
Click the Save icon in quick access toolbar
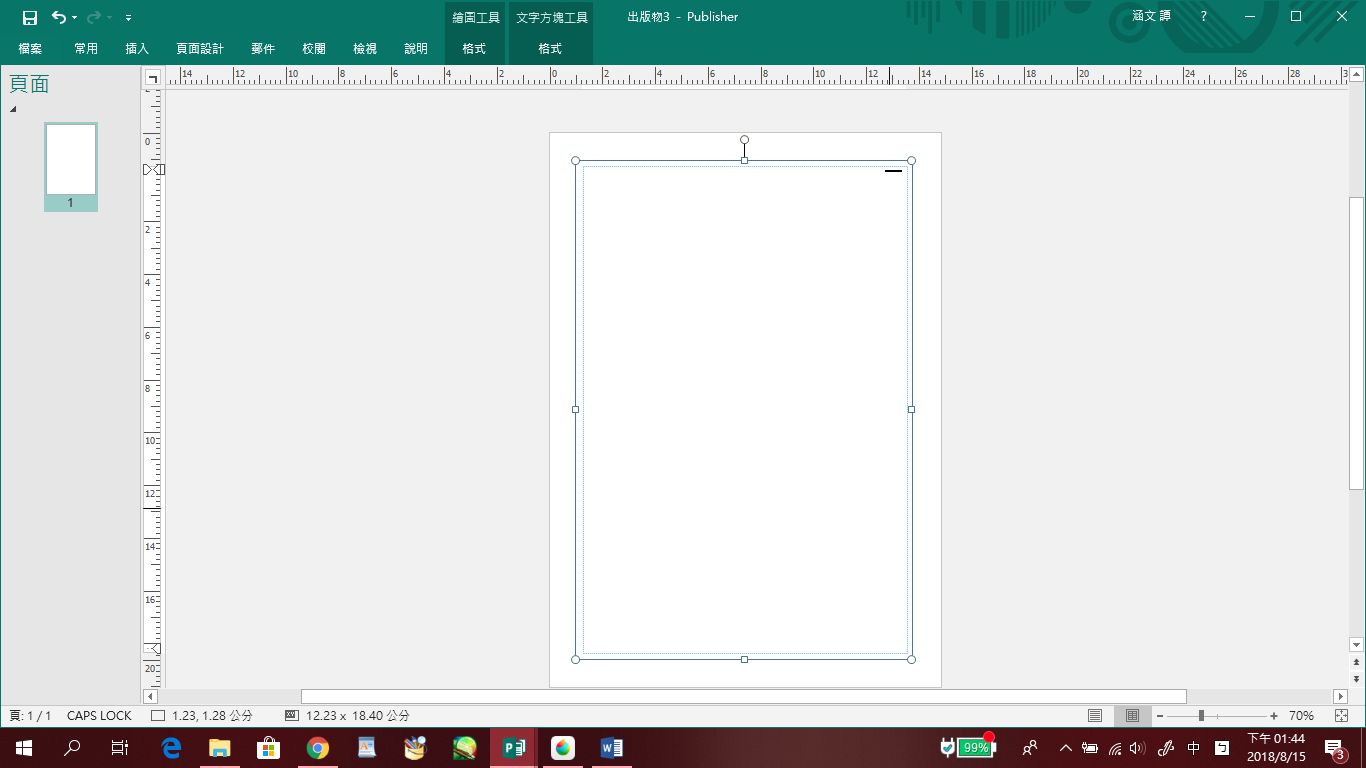[x=30, y=17]
